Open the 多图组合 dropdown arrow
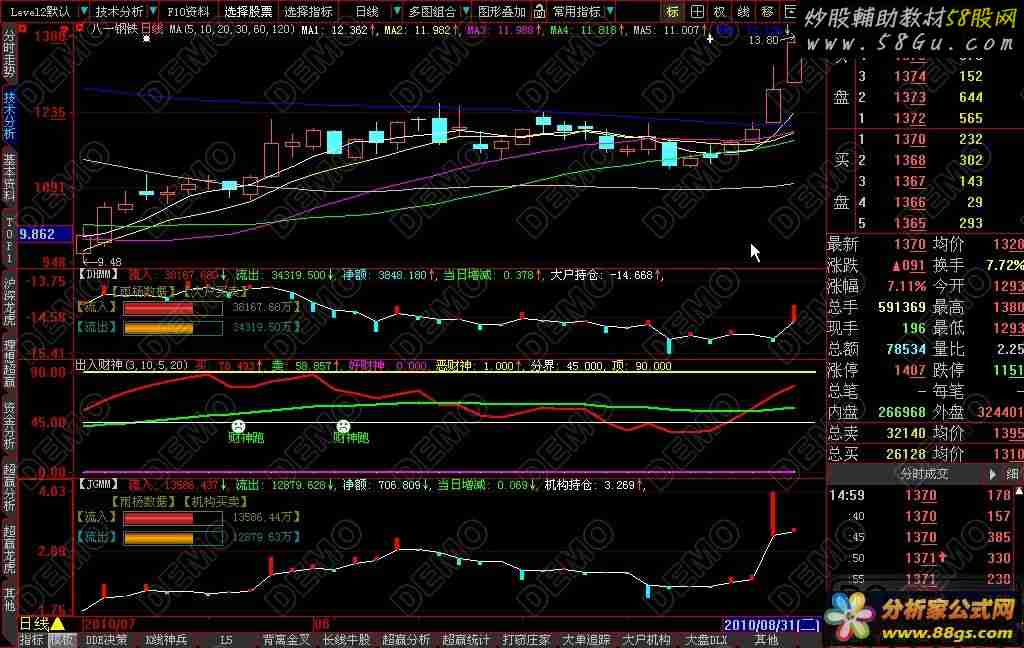1024x648 pixels. pos(466,11)
